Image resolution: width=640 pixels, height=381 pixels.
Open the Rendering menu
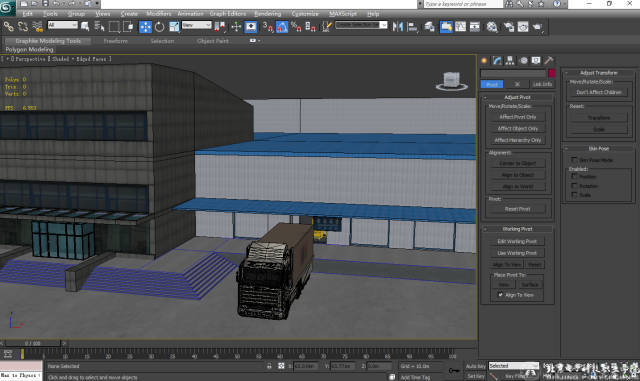[x=267, y=14]
